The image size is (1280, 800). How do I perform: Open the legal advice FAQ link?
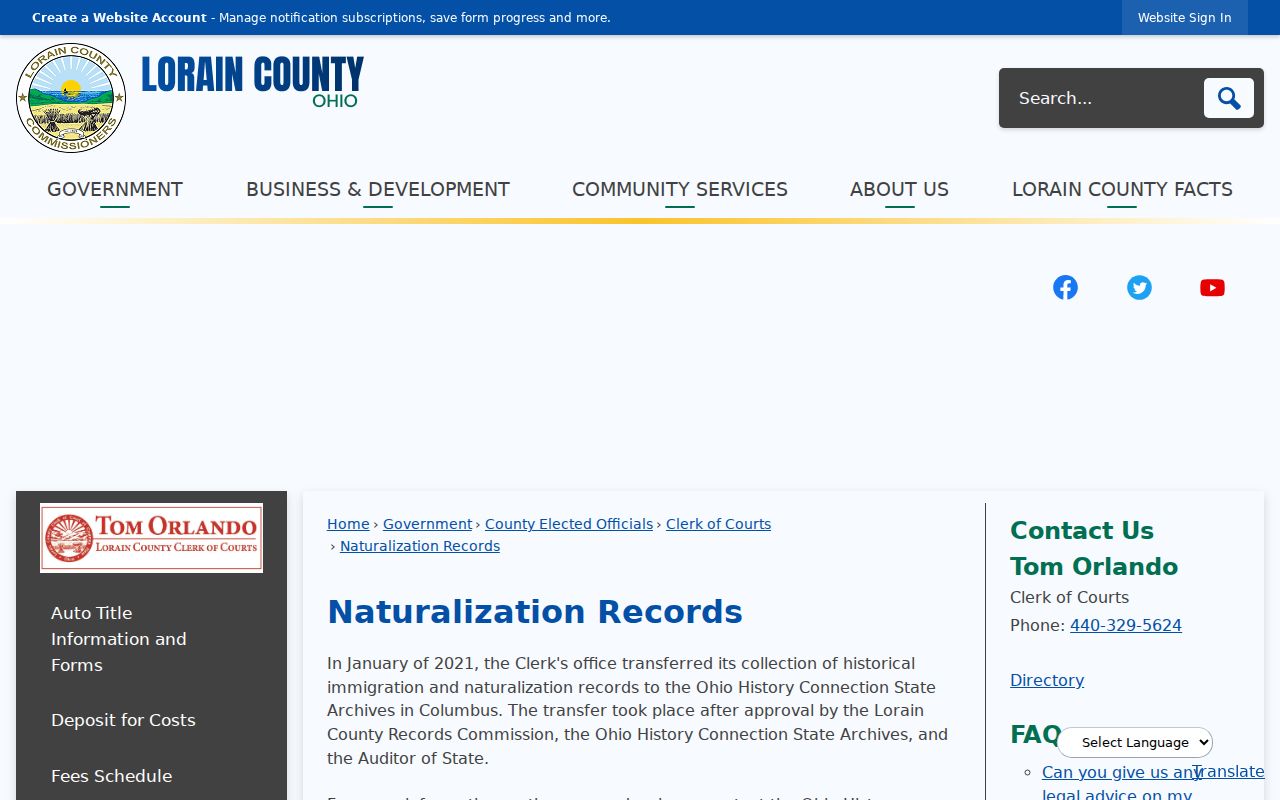[1121, 784]
